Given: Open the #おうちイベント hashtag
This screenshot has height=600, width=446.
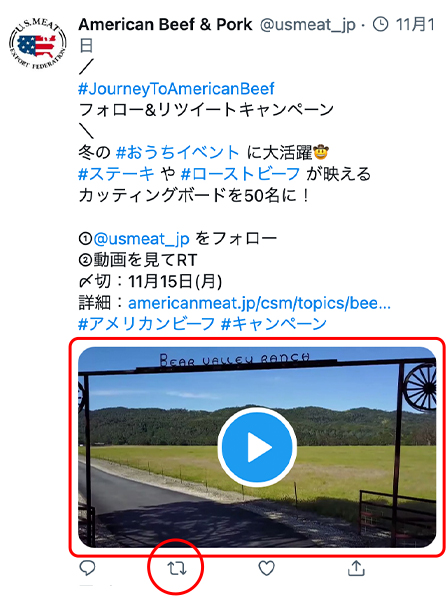Looking at the screenshot, I should (x=177, y=153).
